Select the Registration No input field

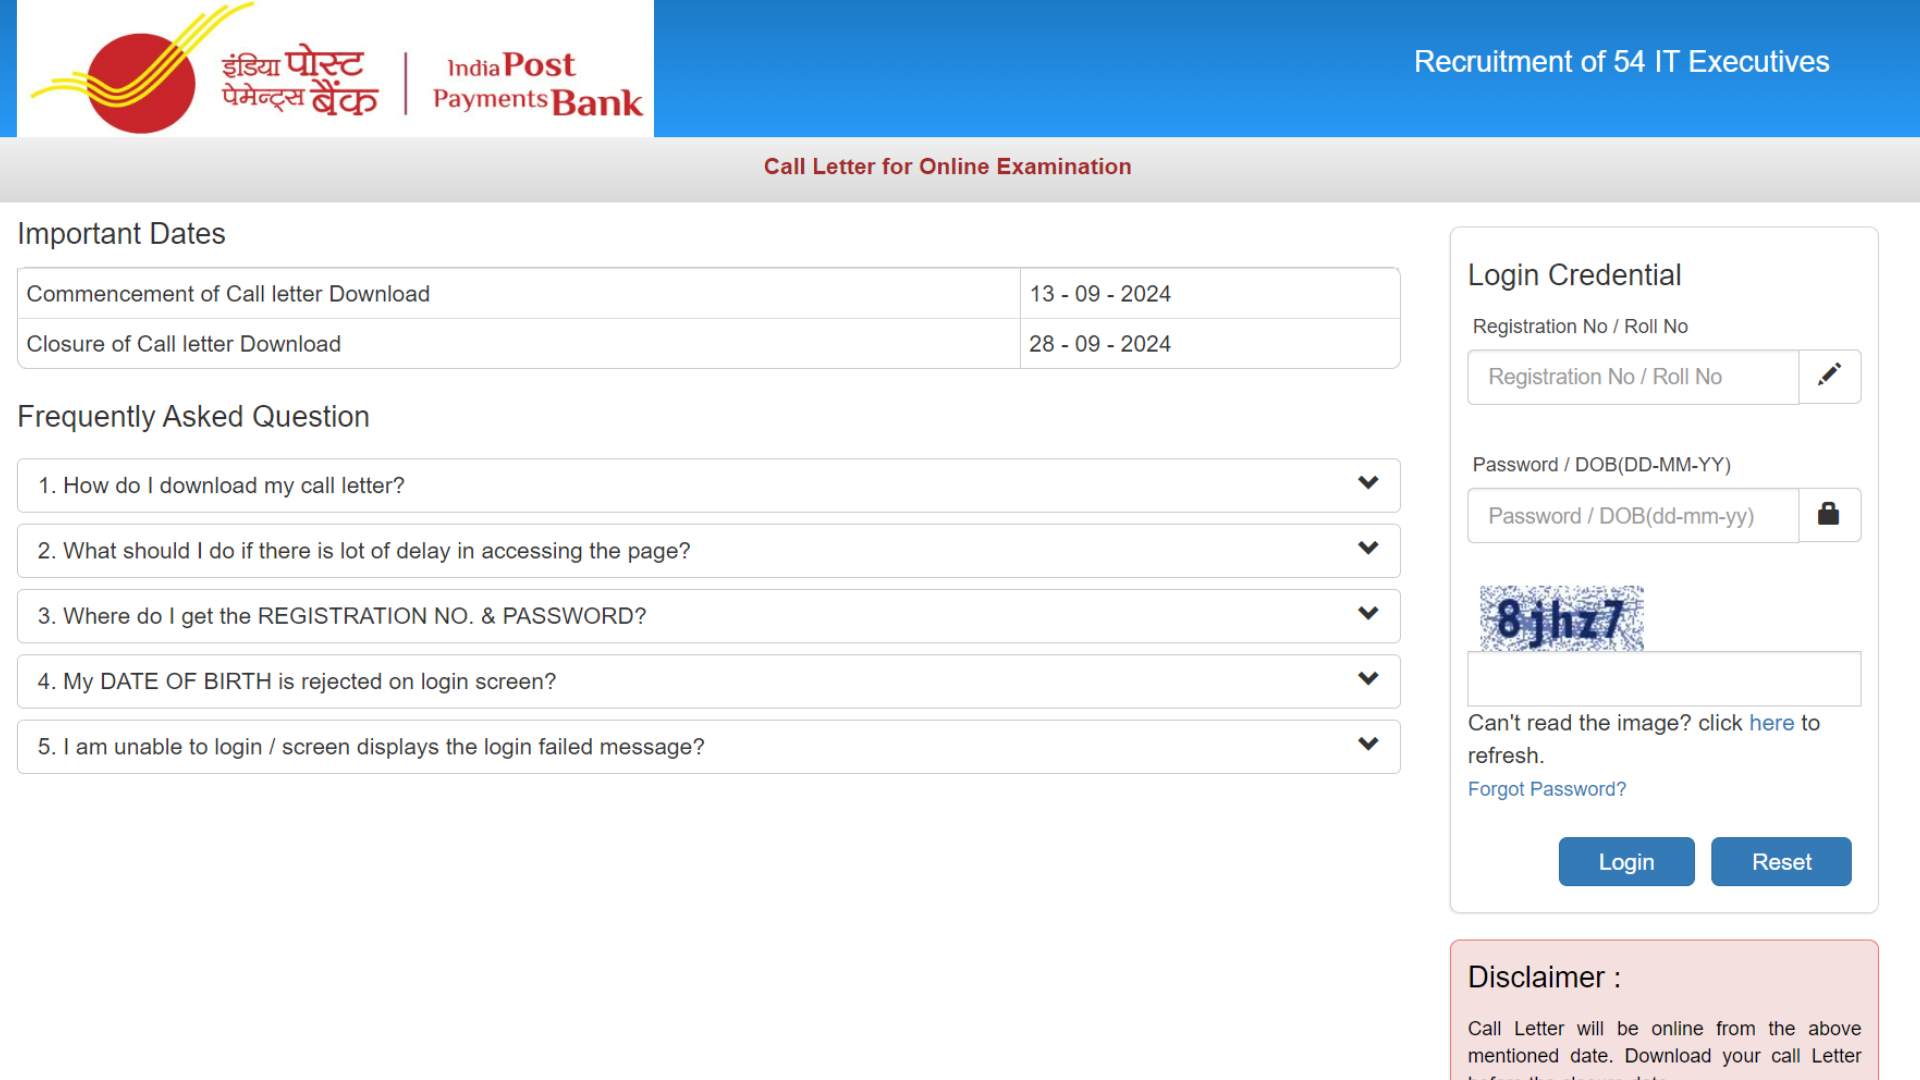1635,377
